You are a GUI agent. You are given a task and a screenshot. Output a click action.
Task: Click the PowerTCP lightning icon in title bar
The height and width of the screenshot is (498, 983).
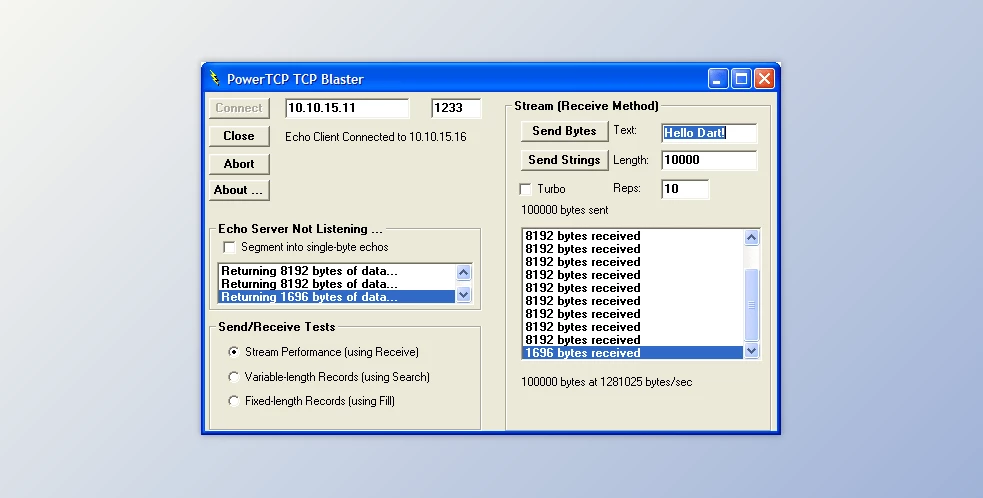(215, 79)
